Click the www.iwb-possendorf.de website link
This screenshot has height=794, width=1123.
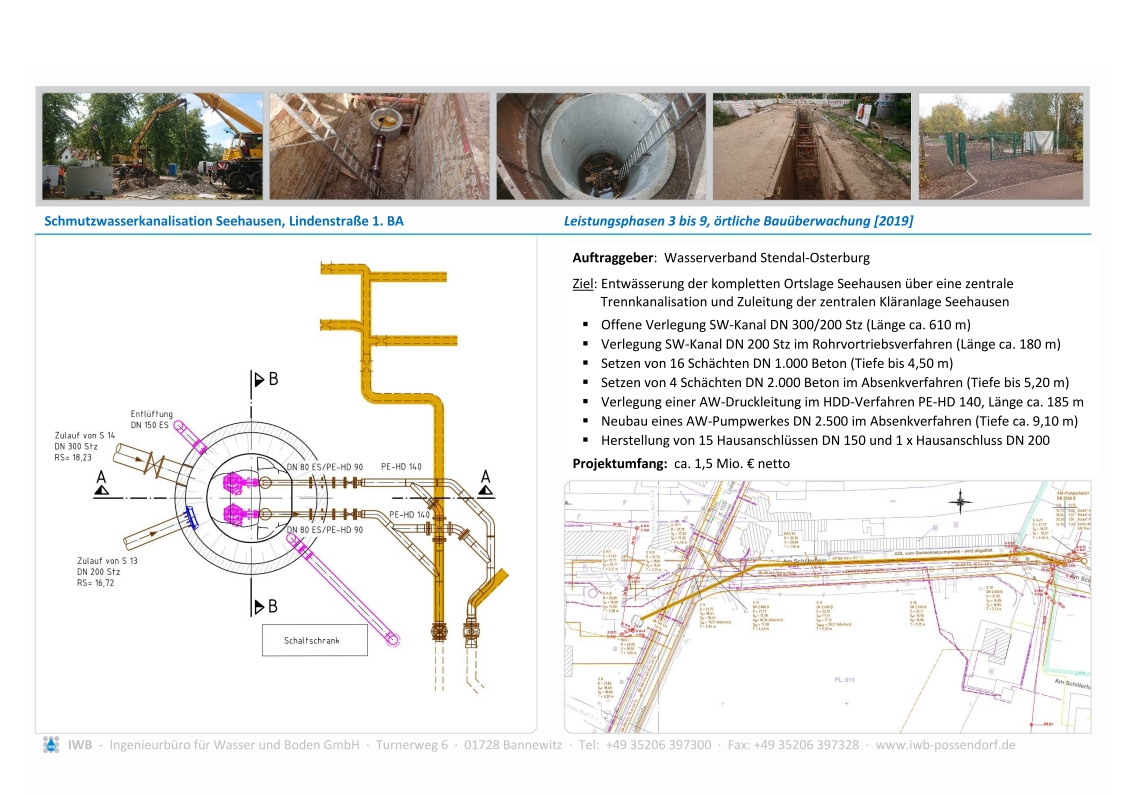pyautogui.click(x=945, y=745)
